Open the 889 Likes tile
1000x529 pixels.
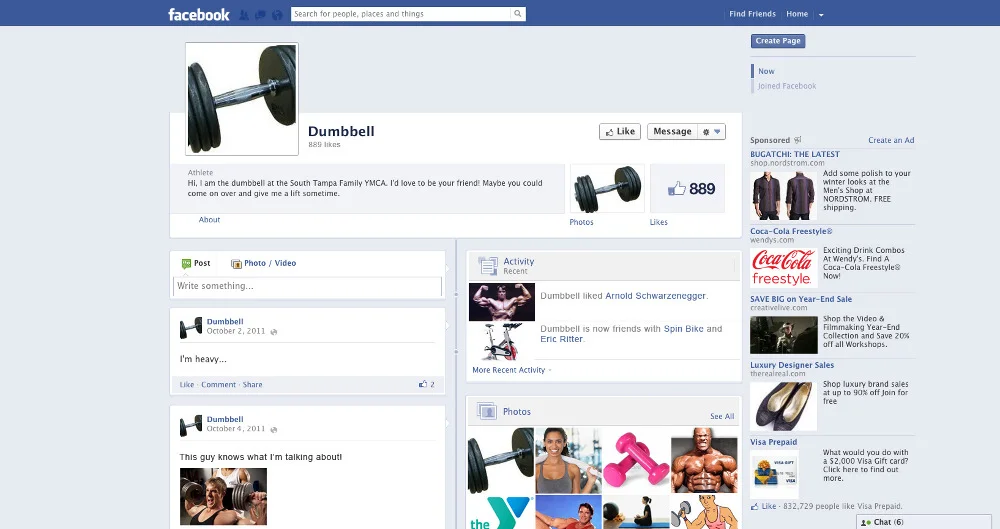[688, 188]
